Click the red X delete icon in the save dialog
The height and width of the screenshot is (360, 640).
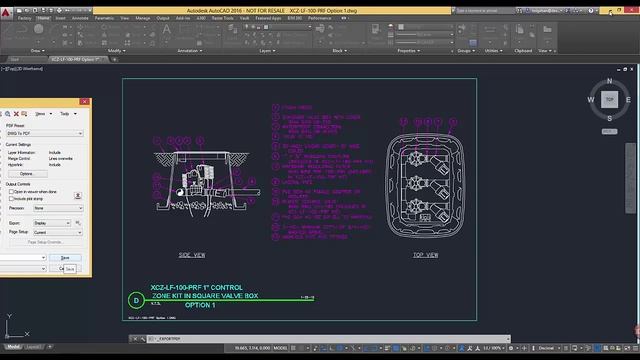coord(16,114)
